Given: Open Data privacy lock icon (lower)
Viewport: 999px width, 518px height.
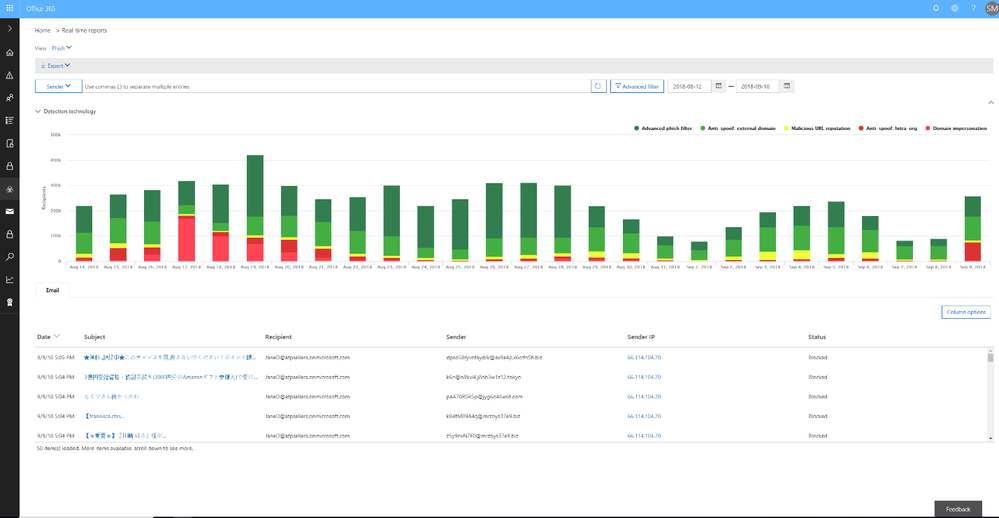Looking at the screenshot, I should (x=10, y=234).
